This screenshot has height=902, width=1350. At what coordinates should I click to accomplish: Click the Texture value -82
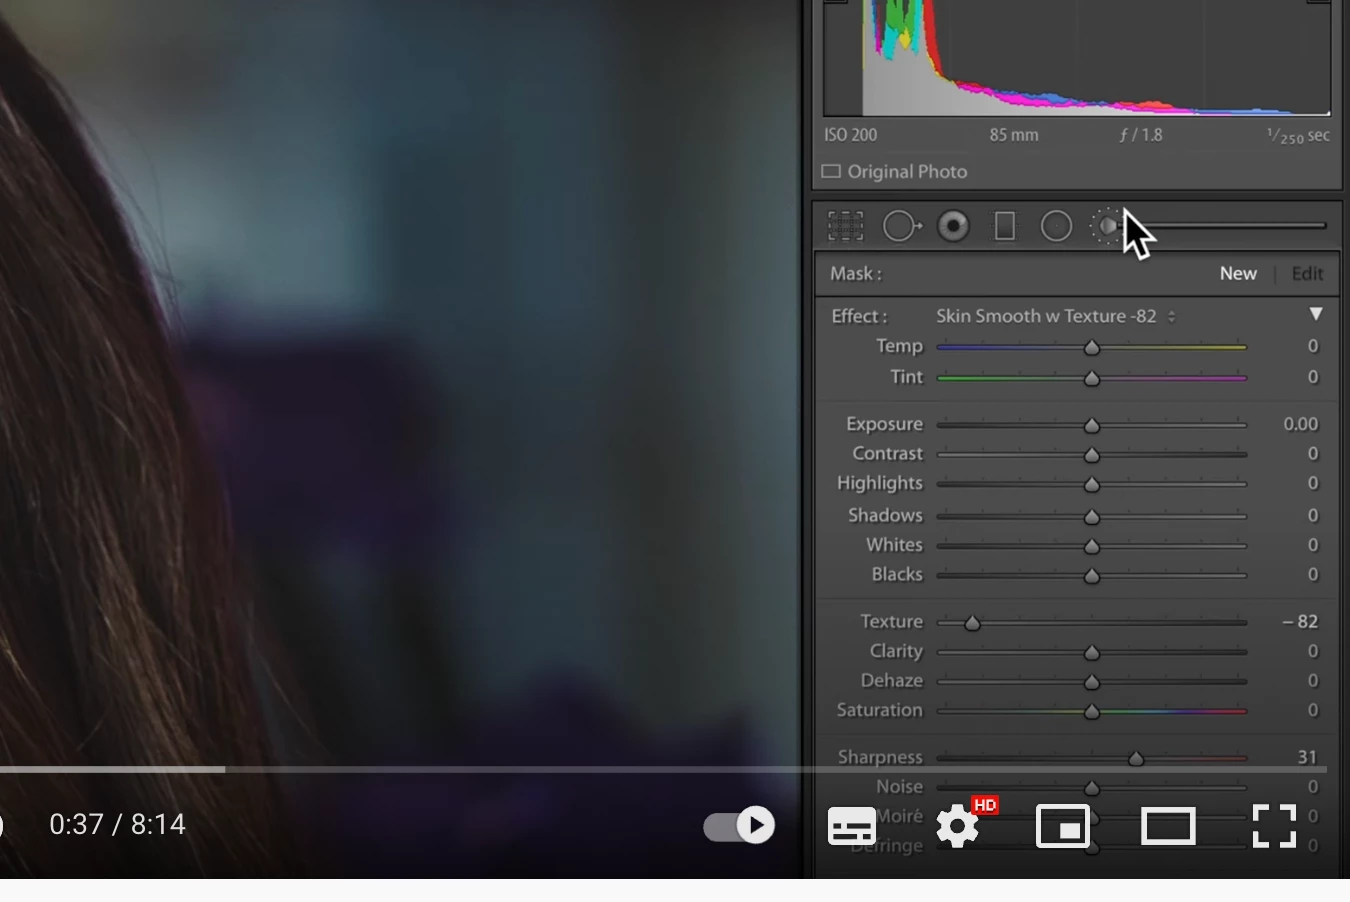coord(1300,622)
